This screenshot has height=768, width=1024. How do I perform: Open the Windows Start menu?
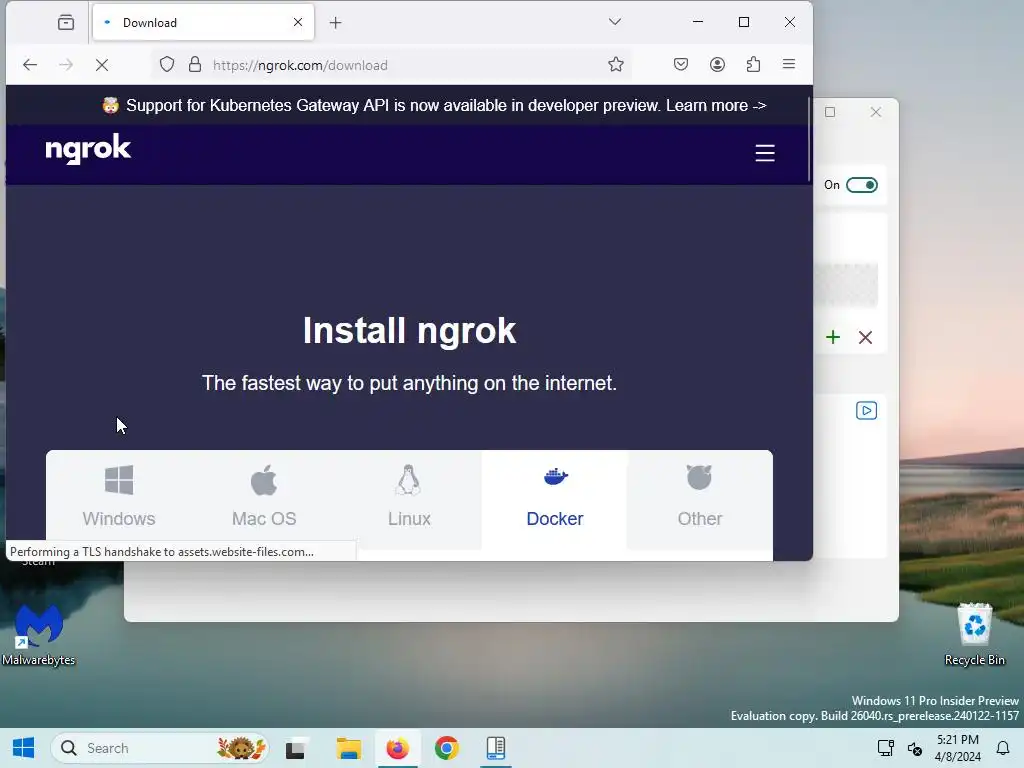click(24, 748)
